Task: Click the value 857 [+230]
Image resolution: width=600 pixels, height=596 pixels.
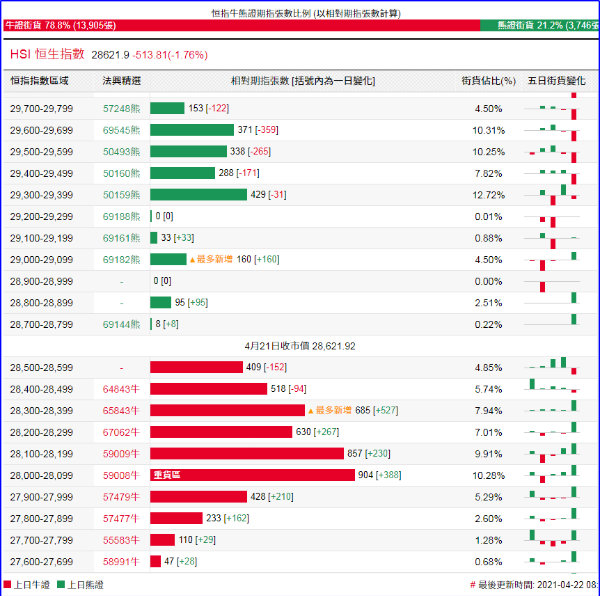Action: click(x=369, y=454)
